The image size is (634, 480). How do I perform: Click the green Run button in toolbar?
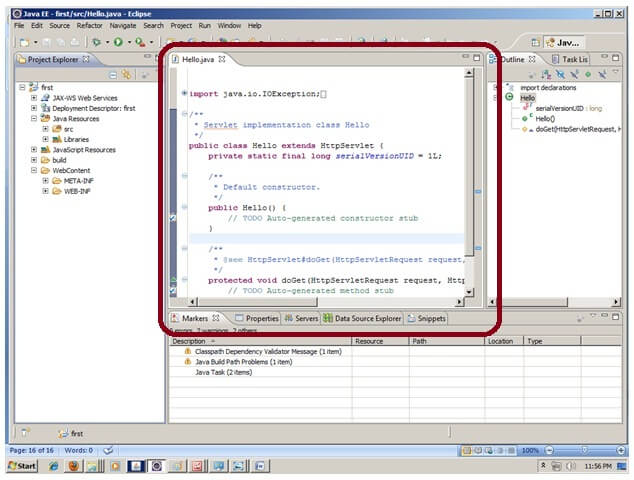pyautogui.click(x=118, y=42)
